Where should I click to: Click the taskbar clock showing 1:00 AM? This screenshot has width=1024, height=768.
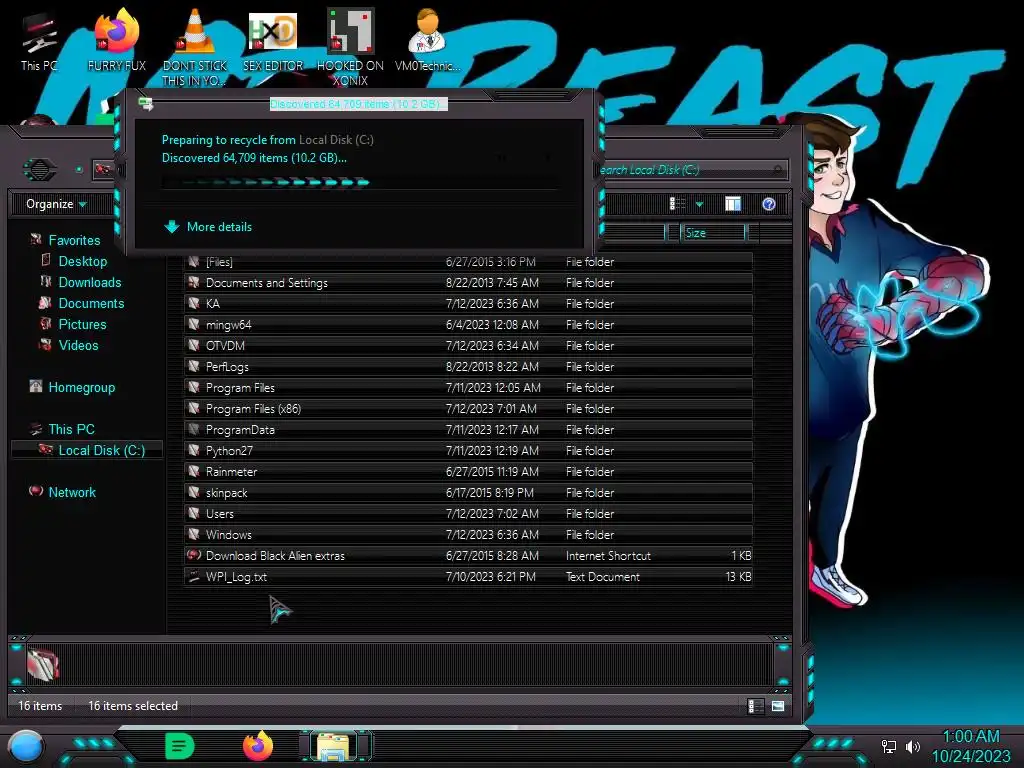point(971,746)
